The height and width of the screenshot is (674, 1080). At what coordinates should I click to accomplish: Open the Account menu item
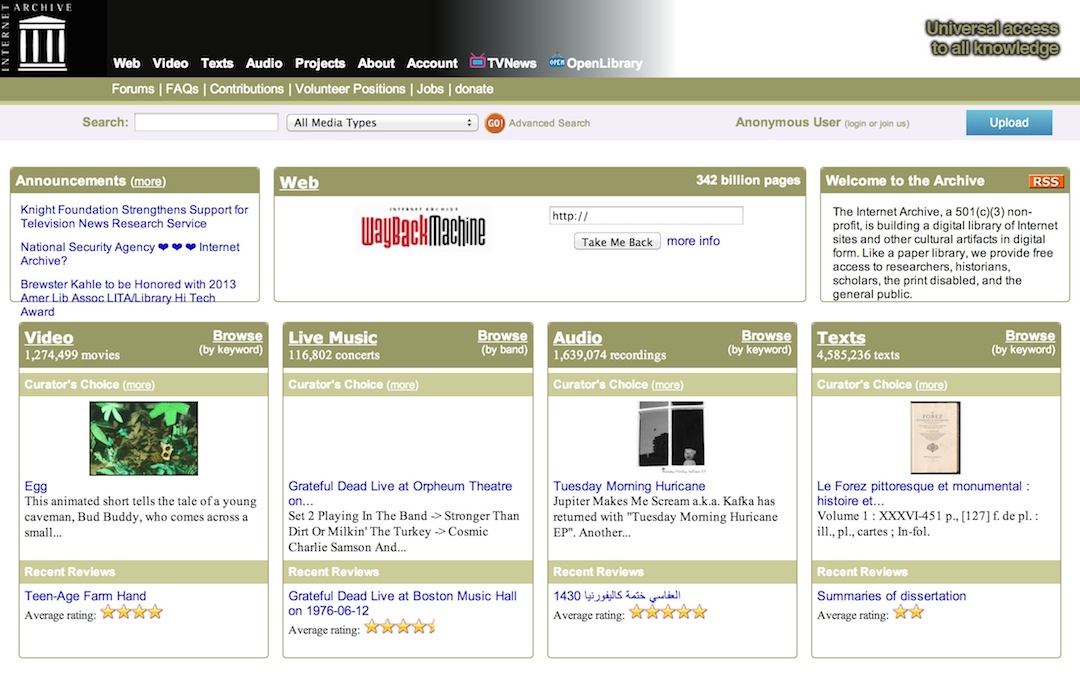click(x=432, y=63)
